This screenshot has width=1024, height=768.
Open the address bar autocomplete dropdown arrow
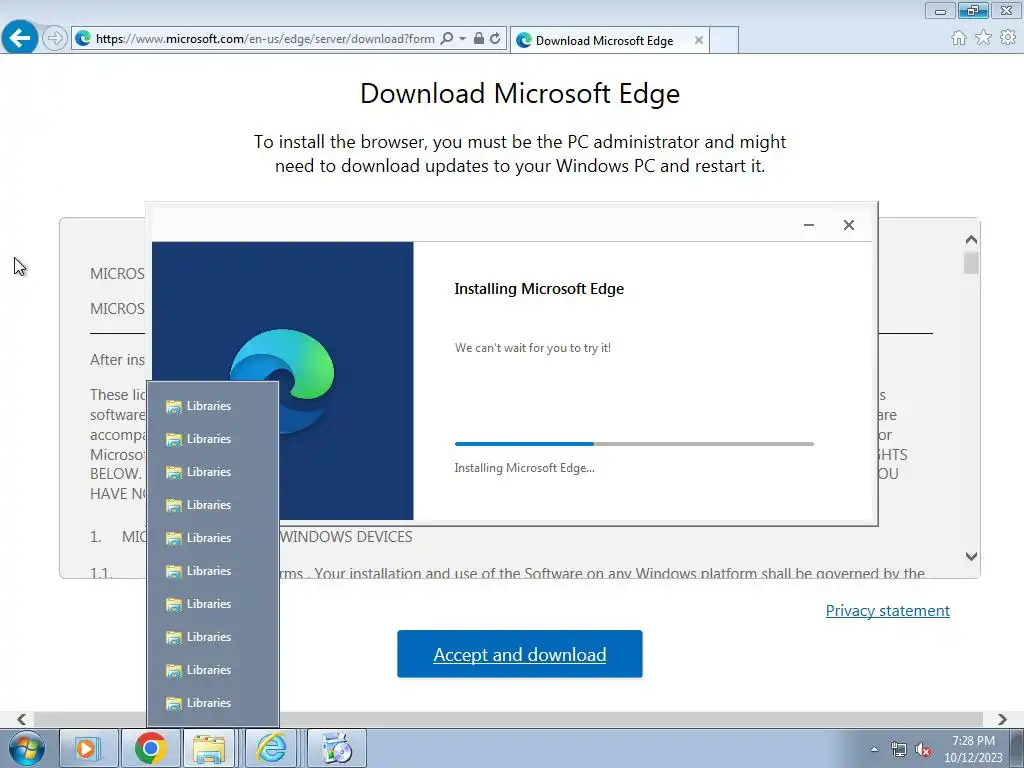462,39
